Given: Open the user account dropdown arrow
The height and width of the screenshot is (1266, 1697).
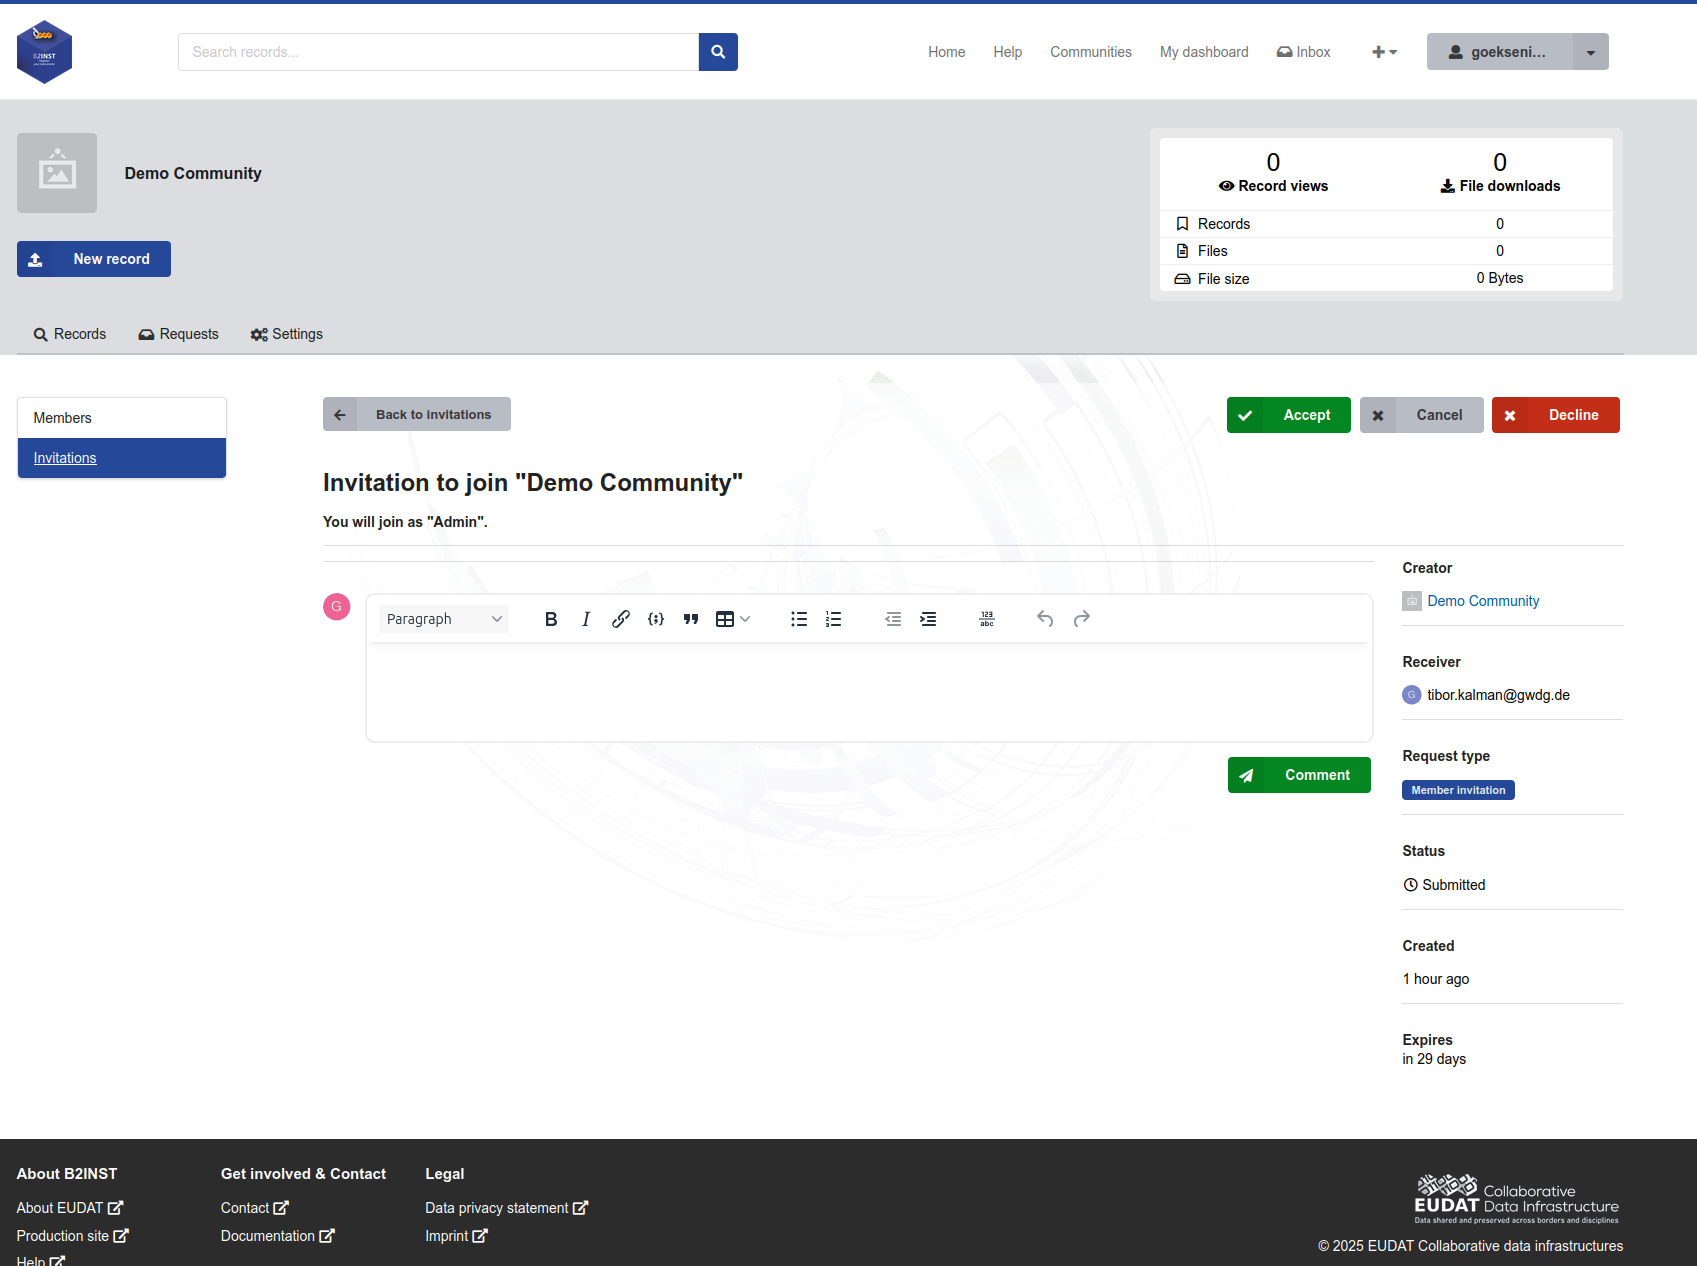Looking at the screenshot, I should (1591, 52).
